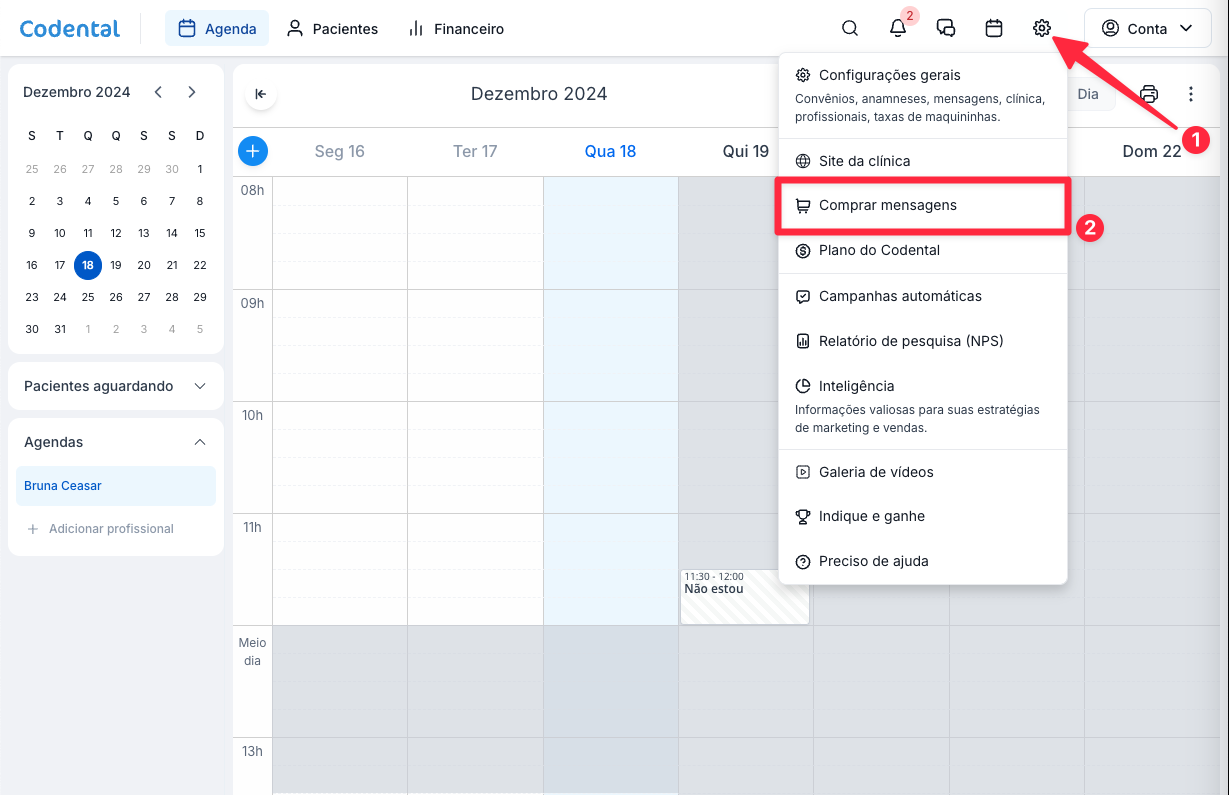Open the settings gear icon
The image size is (1229, 795).
click(1042, 29)
